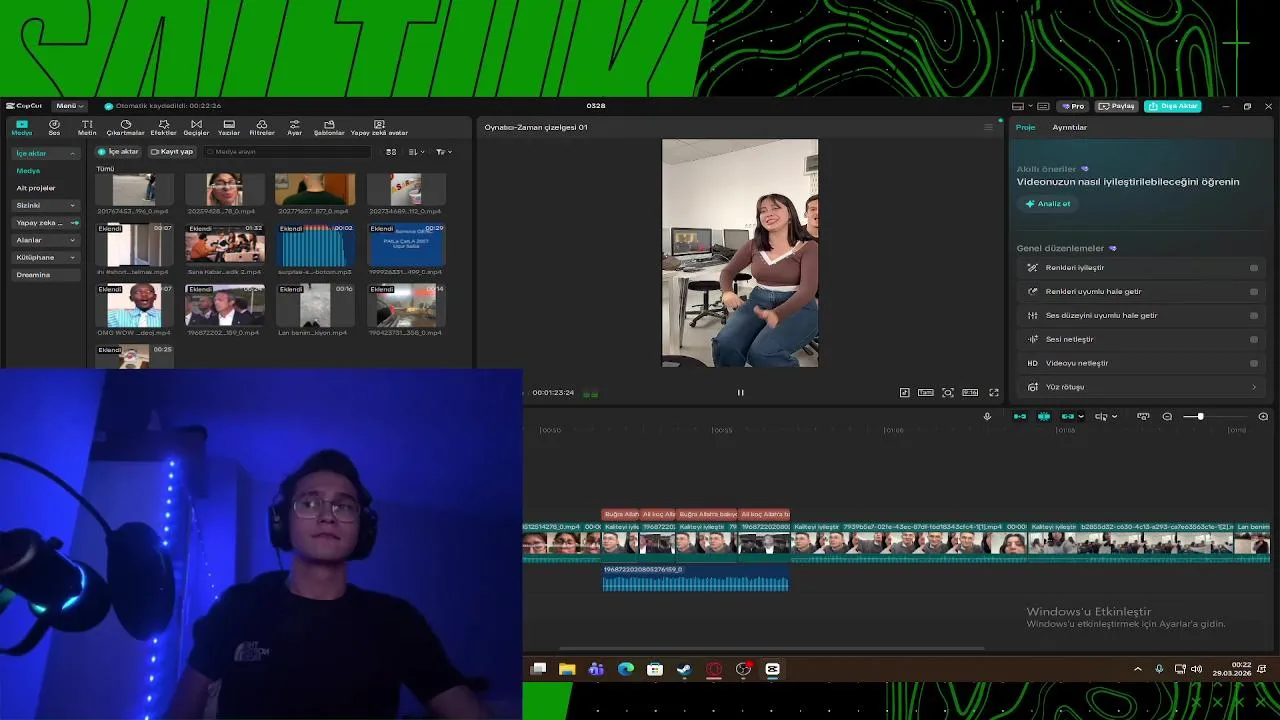Open the Metin text tab
The height and width of the screenshot is (720, 1280).
tap(87, 127)
